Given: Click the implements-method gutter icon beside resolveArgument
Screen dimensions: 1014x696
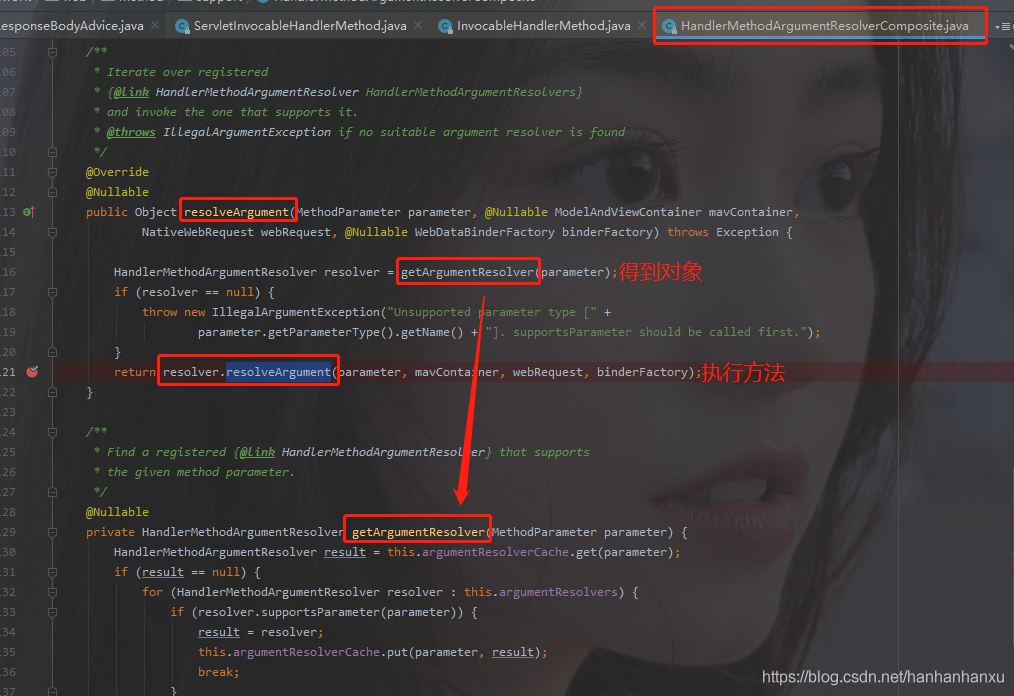Looking at the screenshot, I should 29,212.
